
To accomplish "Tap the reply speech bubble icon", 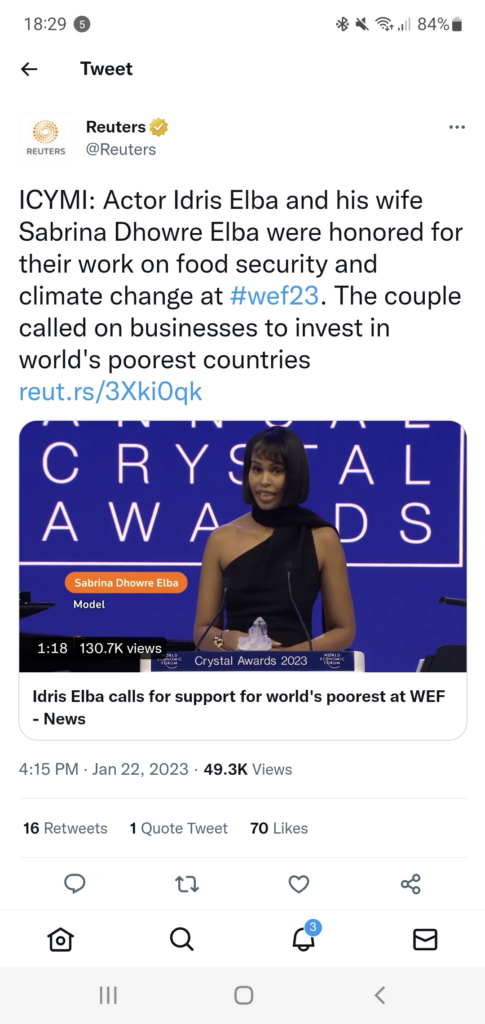I will tap(74, 884).
